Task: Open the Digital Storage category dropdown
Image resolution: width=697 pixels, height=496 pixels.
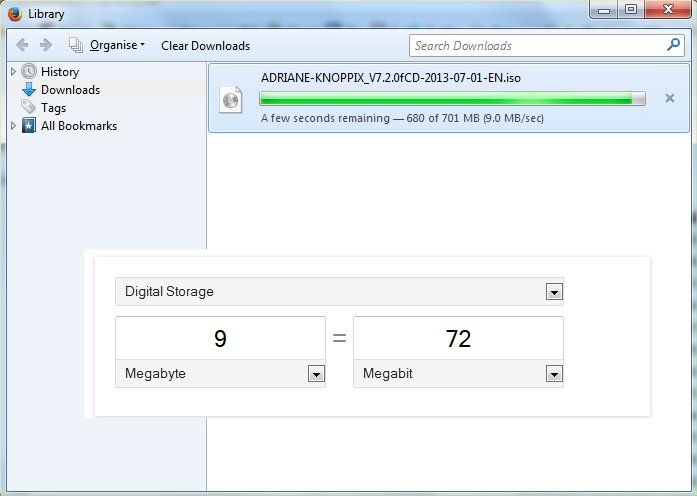Action: point(339,292)
